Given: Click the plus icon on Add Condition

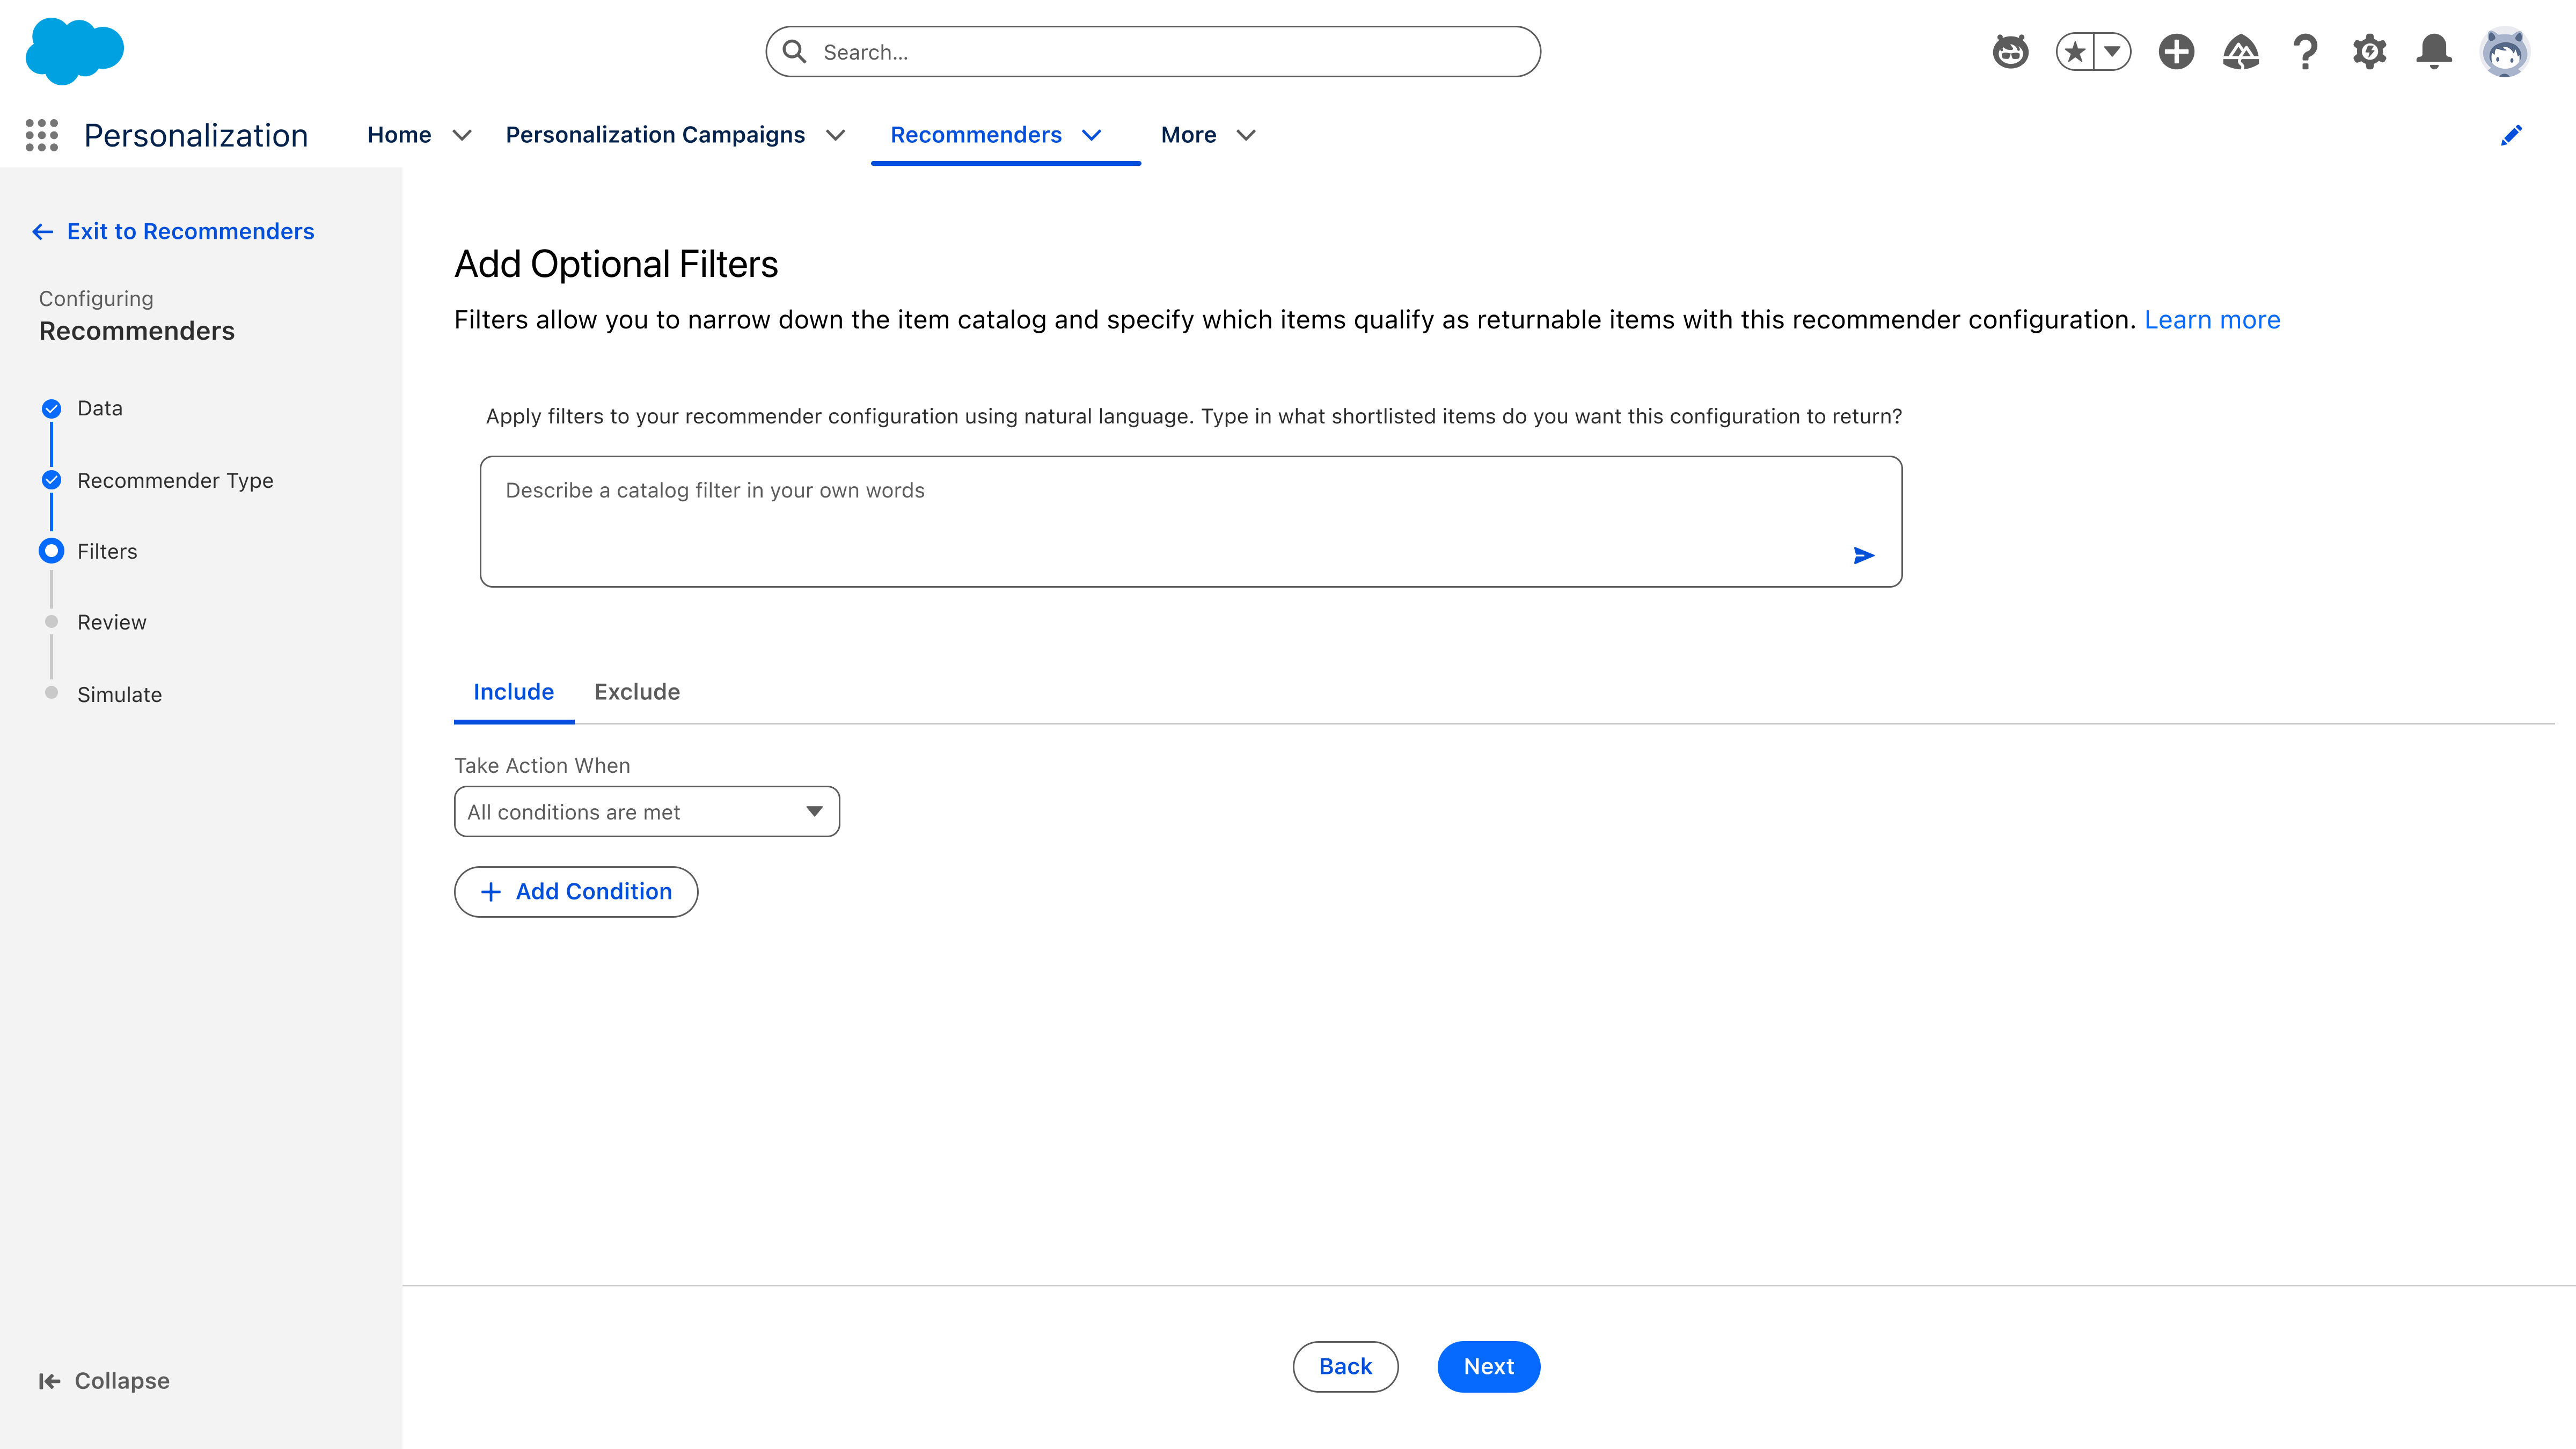Looking at the screenshot, I should pos(491,892).
